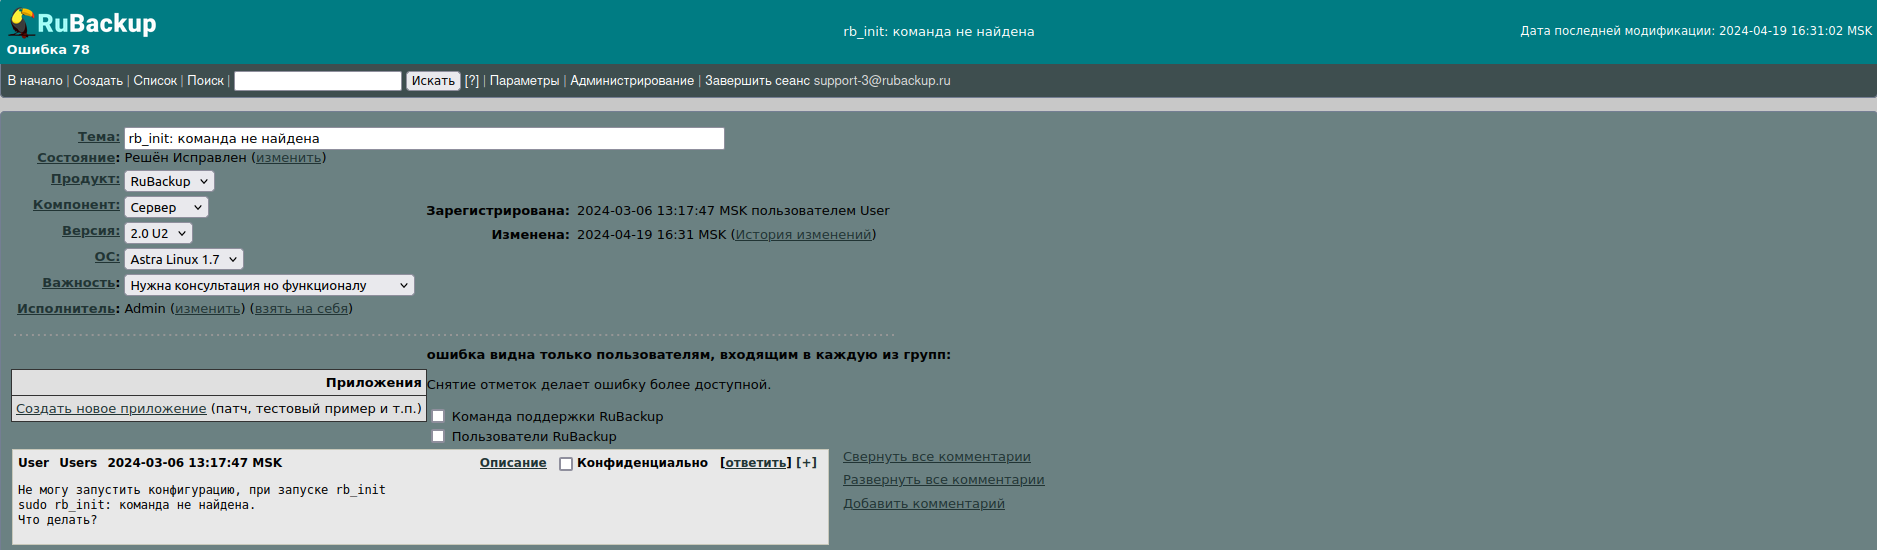1877x550 pixels.
Task: Click 'ответить' on User's comment
Action: coord(755,463)
